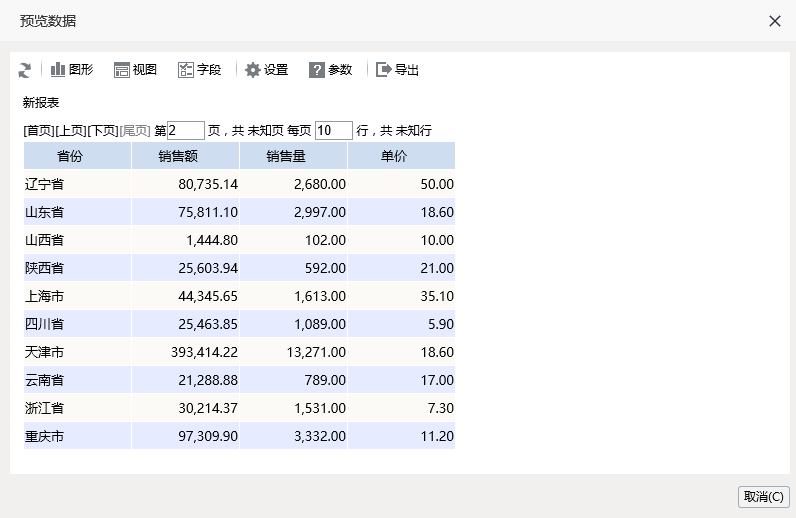The width and height of the screenshot is (796, 518).
Task: Click the 尾页 last page link
Action: coord(135,131)
